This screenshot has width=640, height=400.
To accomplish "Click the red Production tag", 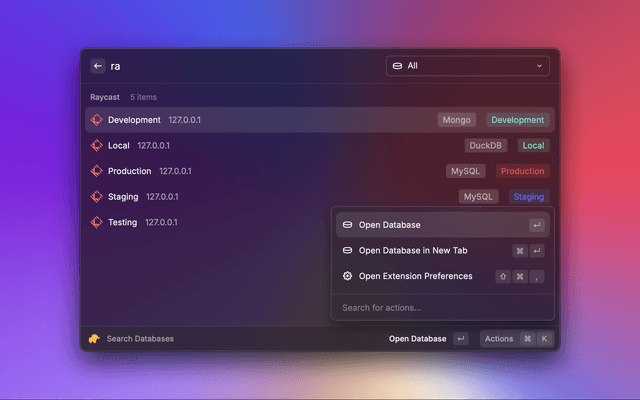I will tap(522, 171).
